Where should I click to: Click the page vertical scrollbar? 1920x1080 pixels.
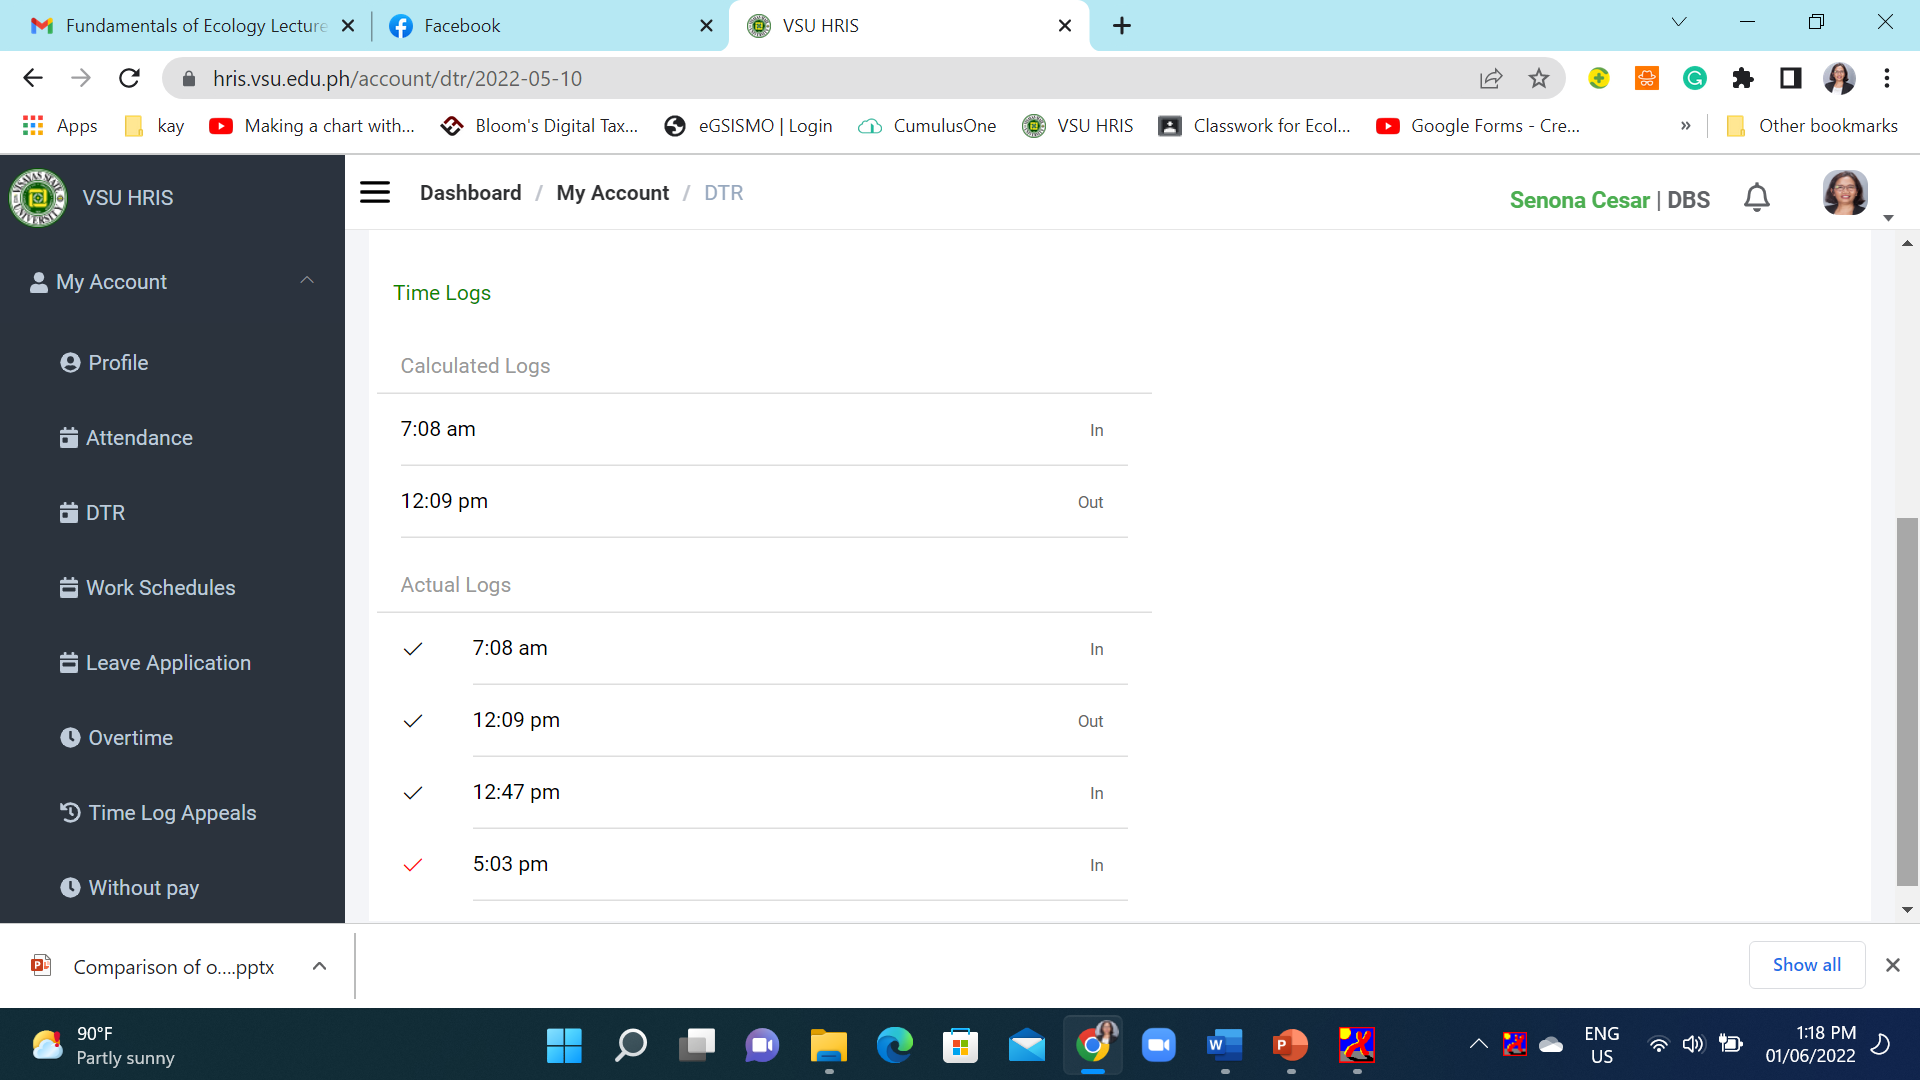tap(1907, 700)
